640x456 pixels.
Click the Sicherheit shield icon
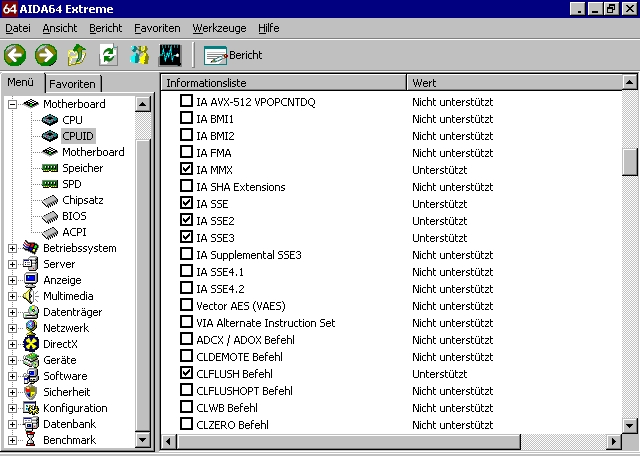31,392
